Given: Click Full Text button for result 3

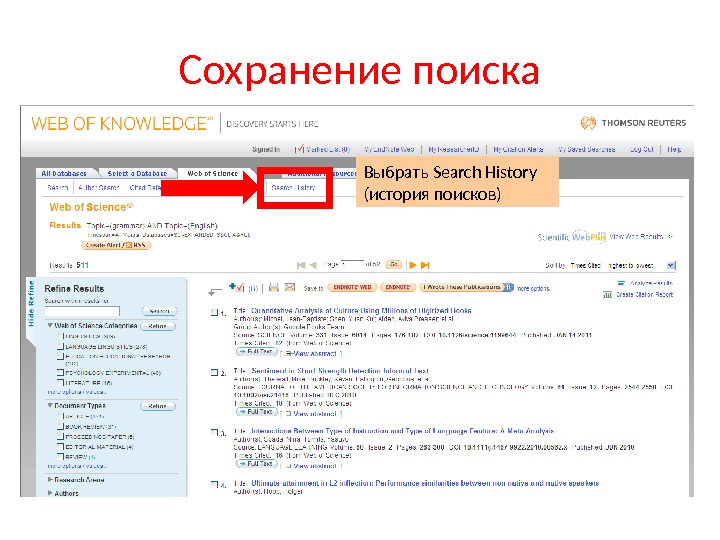Looking at the screenshot, I should (257, 464).
